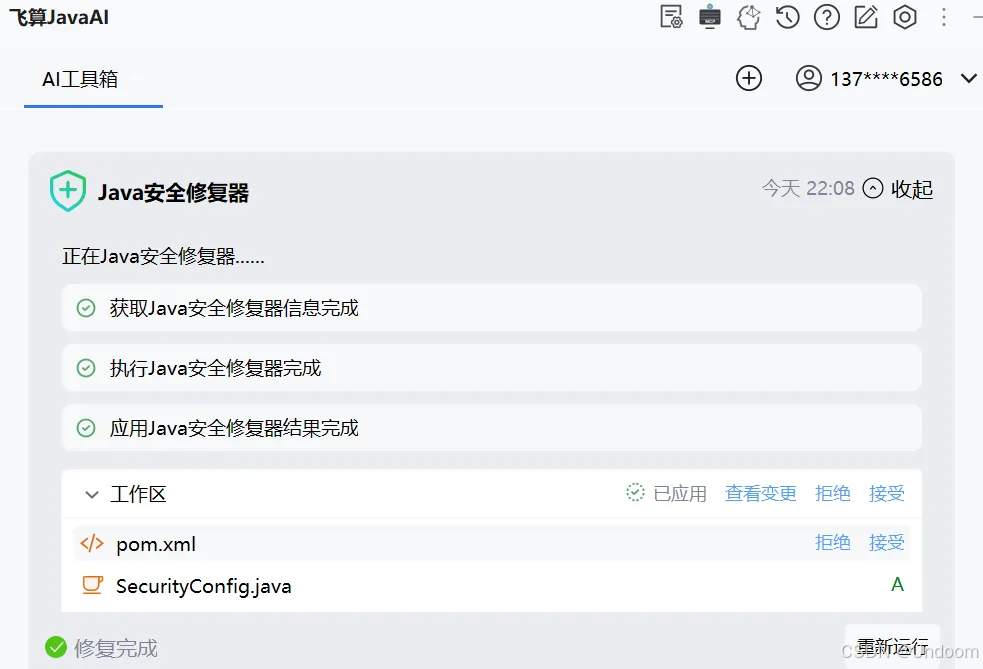983x669 pixels.
Task: Expand the account dropdown arrow
Action: click(969, 78)
